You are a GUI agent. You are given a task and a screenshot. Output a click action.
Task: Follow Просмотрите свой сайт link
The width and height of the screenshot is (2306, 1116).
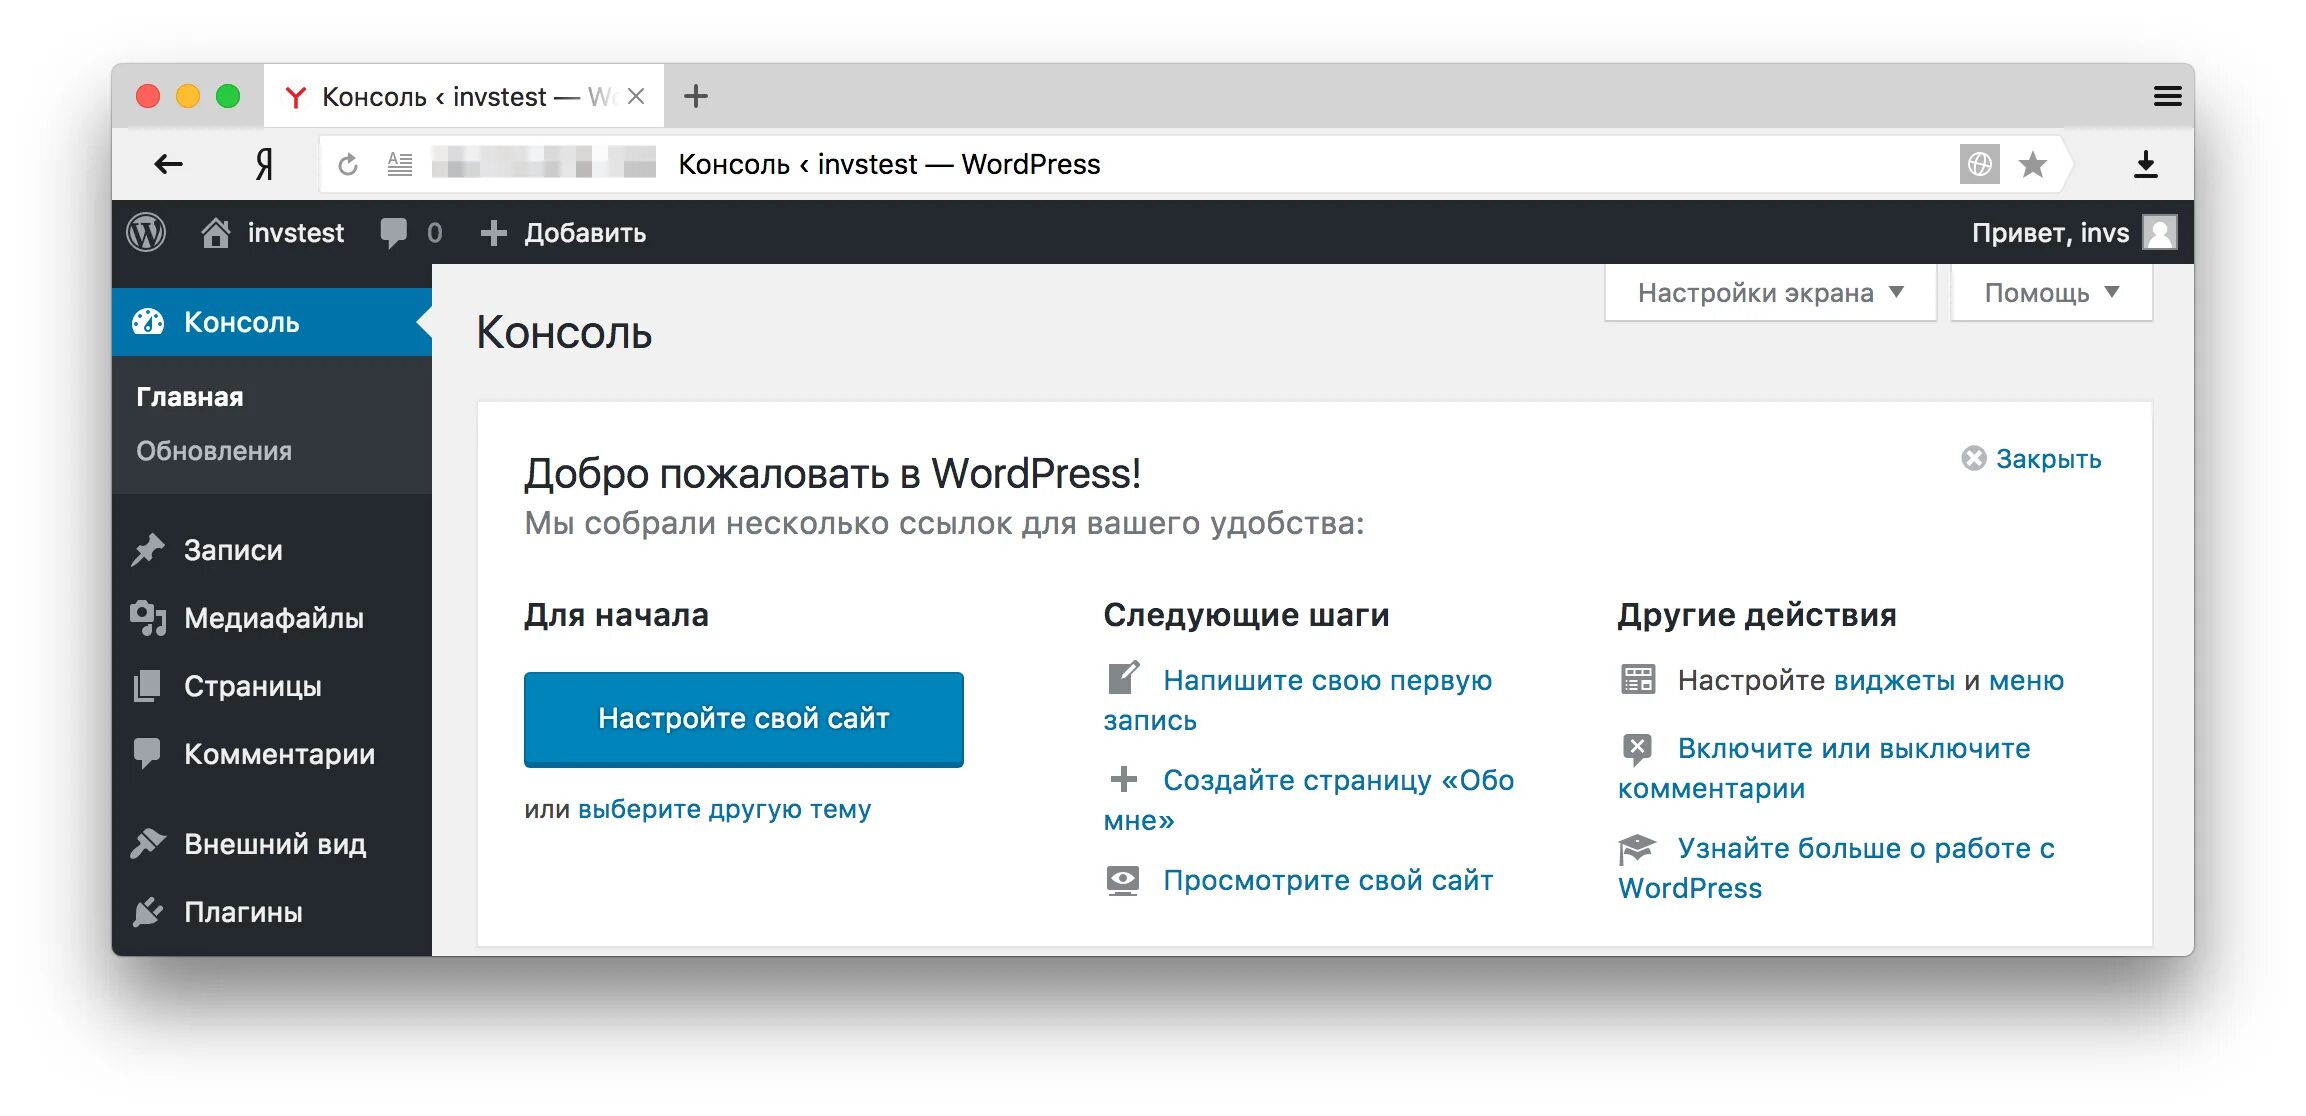(x=1328, y=880)
